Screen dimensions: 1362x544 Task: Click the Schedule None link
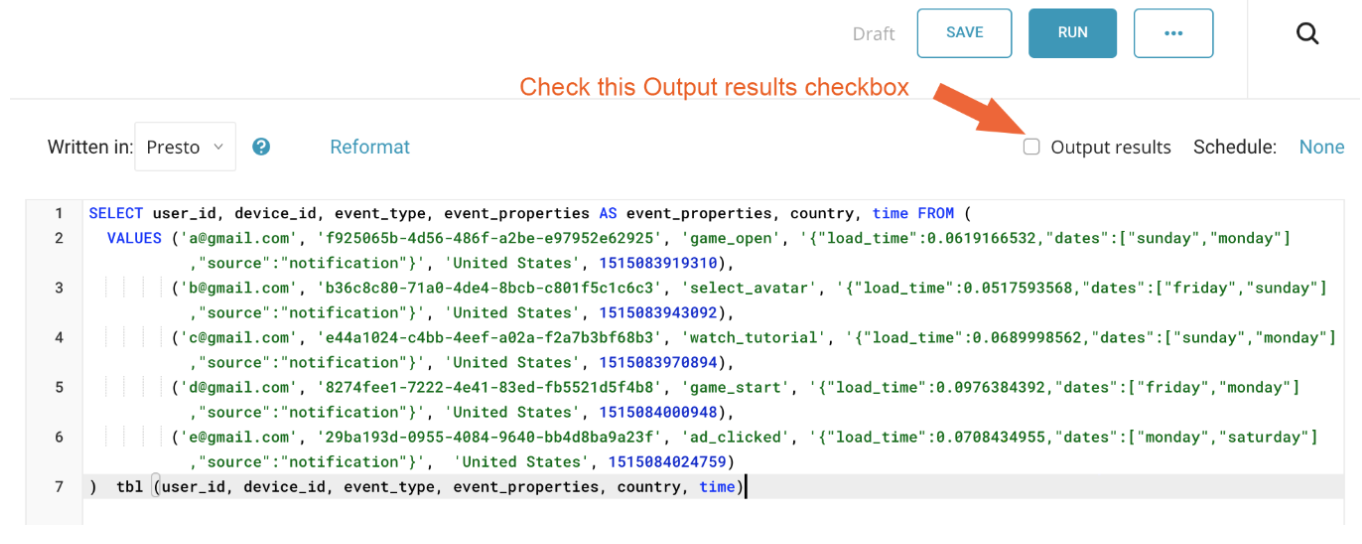(x=1321, y=147)
